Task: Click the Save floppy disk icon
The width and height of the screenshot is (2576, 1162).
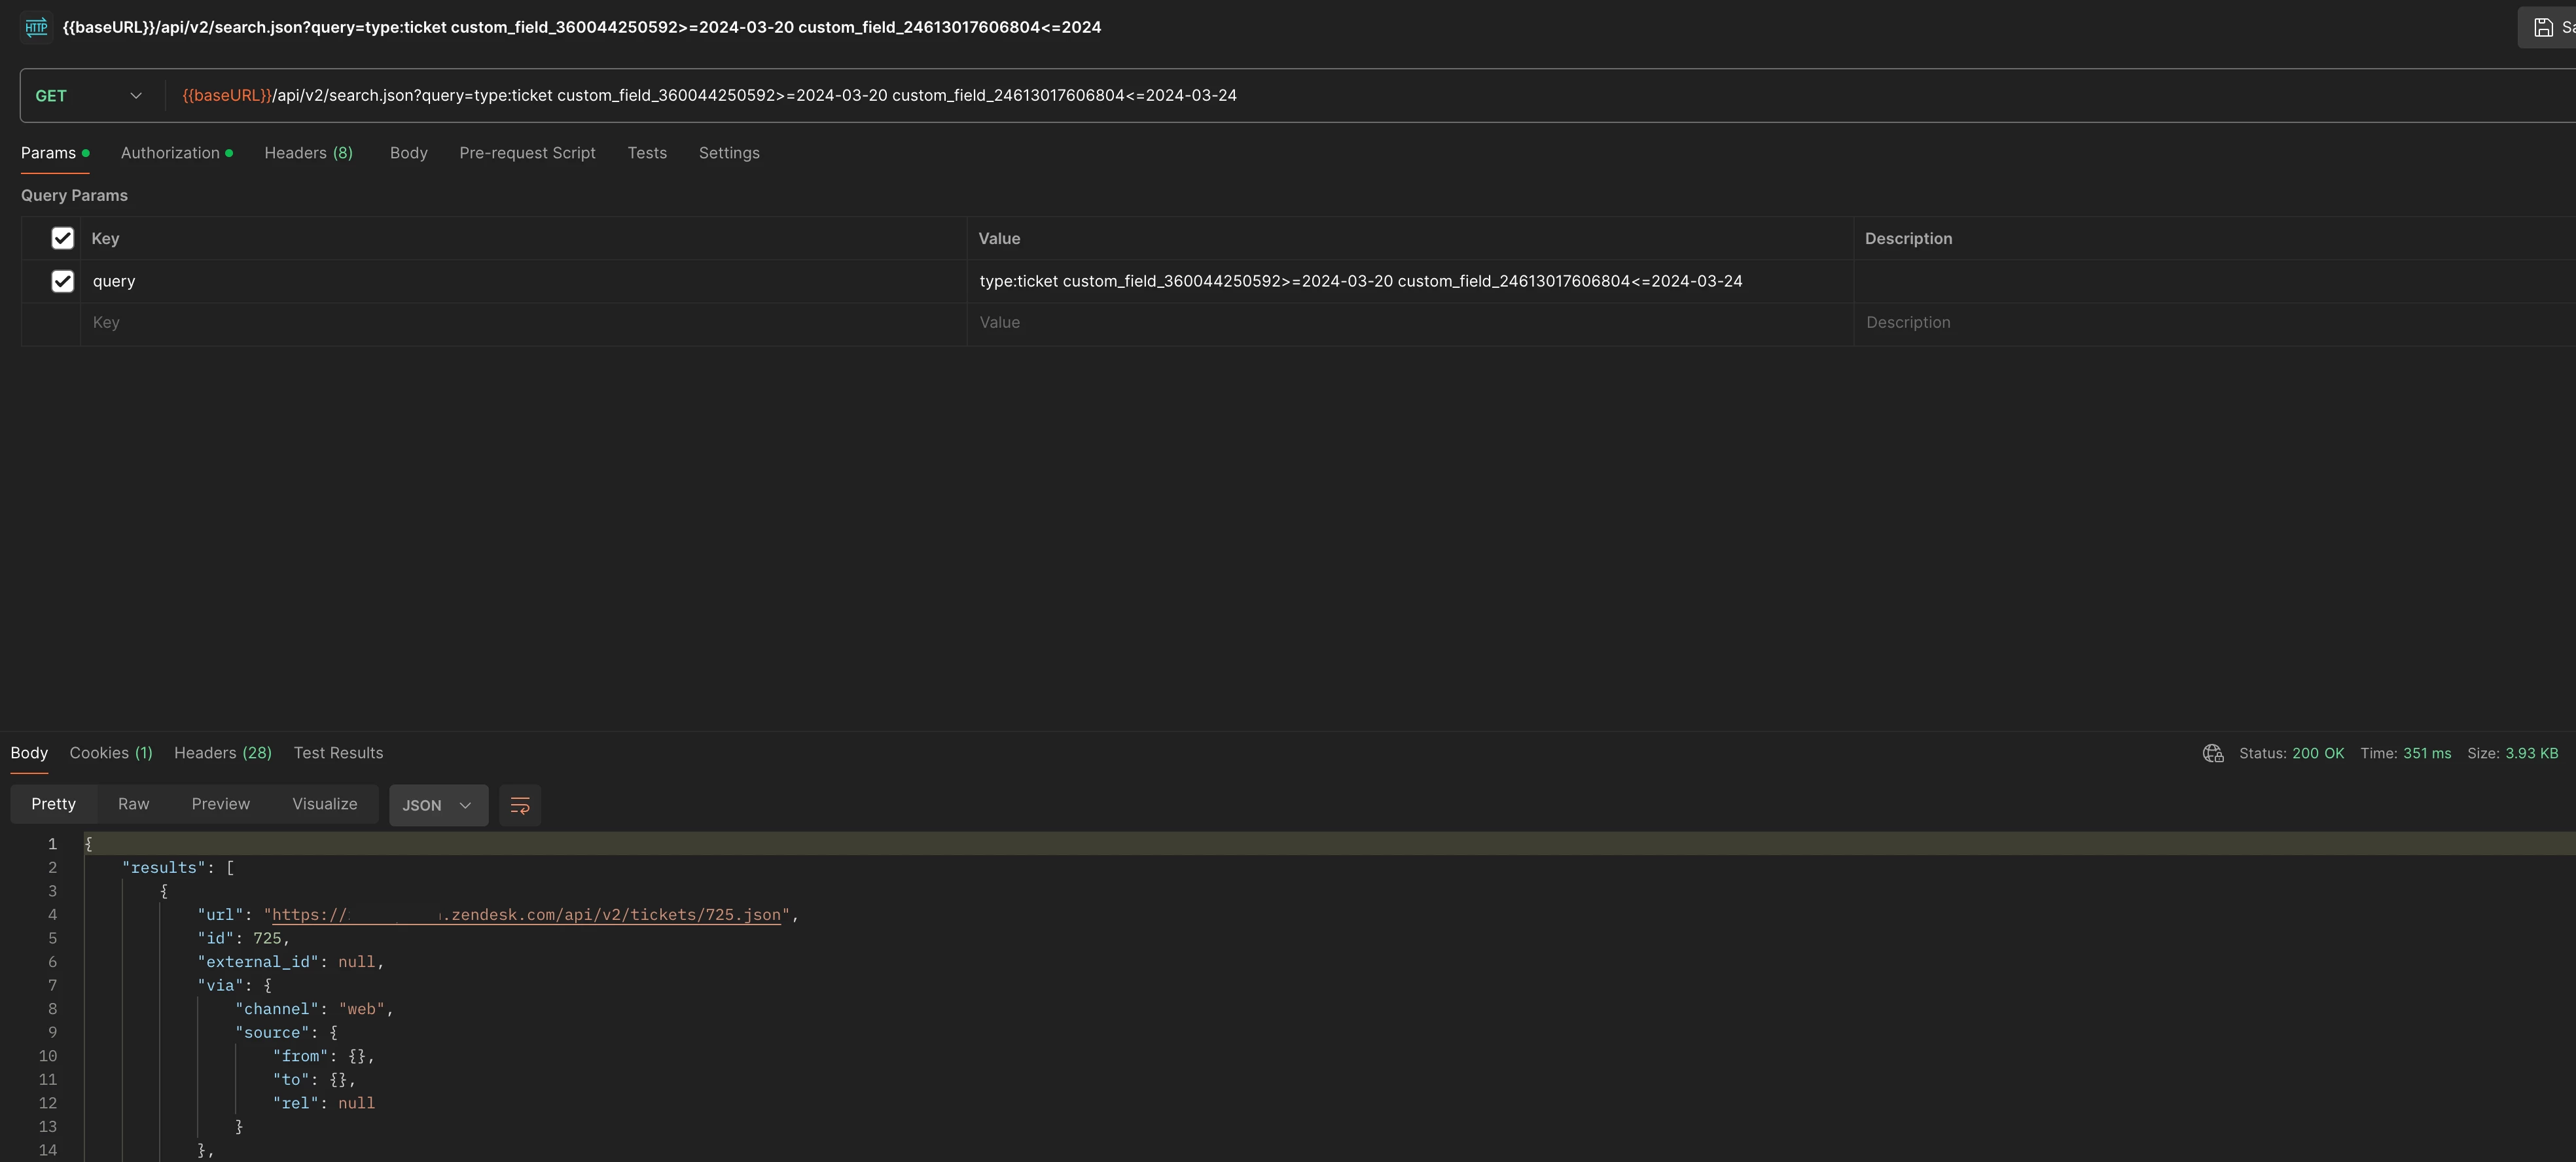Action: tap(2543, 28)
